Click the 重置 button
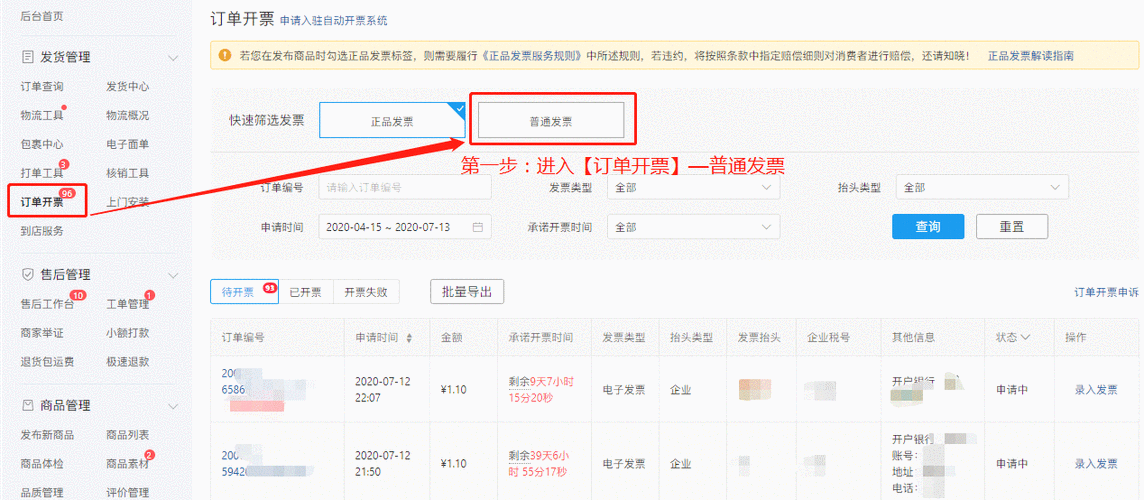1144x500 pixels. pyautogui.click(x=1012, y=226)
